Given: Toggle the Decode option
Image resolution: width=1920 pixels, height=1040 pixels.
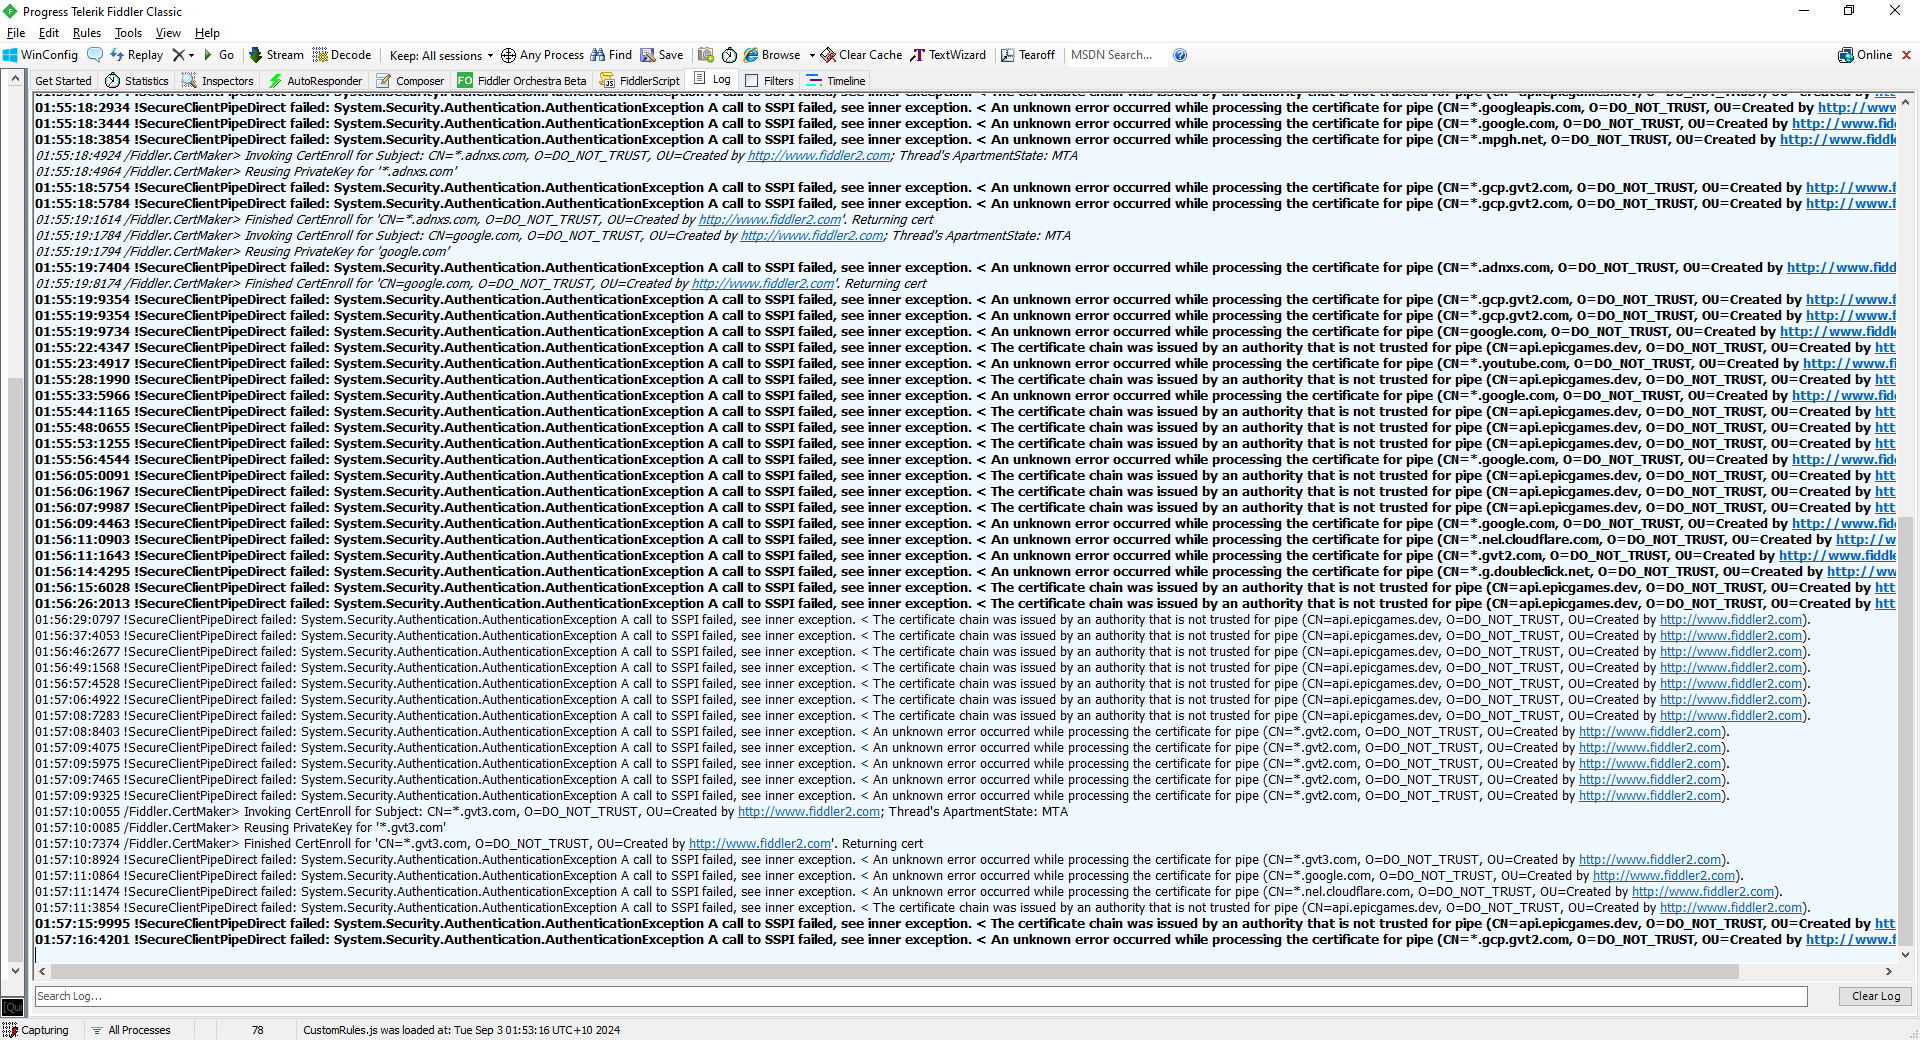Looking at the screenshot, I should pos(341,55).
